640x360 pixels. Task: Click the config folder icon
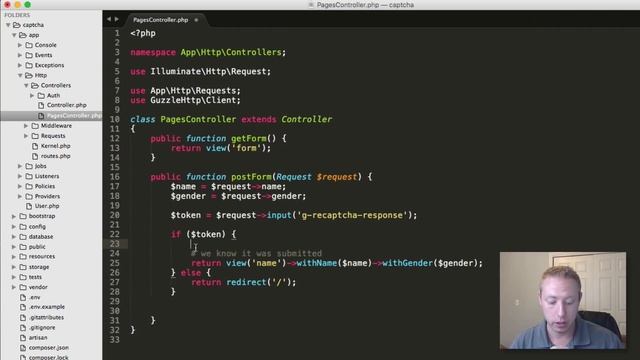pyautogui.click(x=23, y=227)
